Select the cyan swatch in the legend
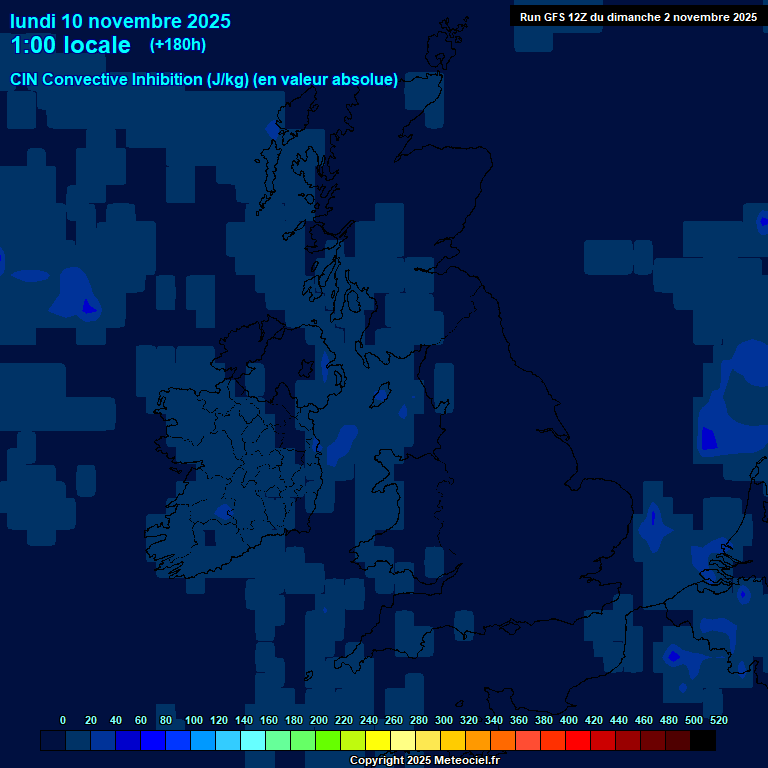Screen dimensions: 768x768 (x=253, y=741)
